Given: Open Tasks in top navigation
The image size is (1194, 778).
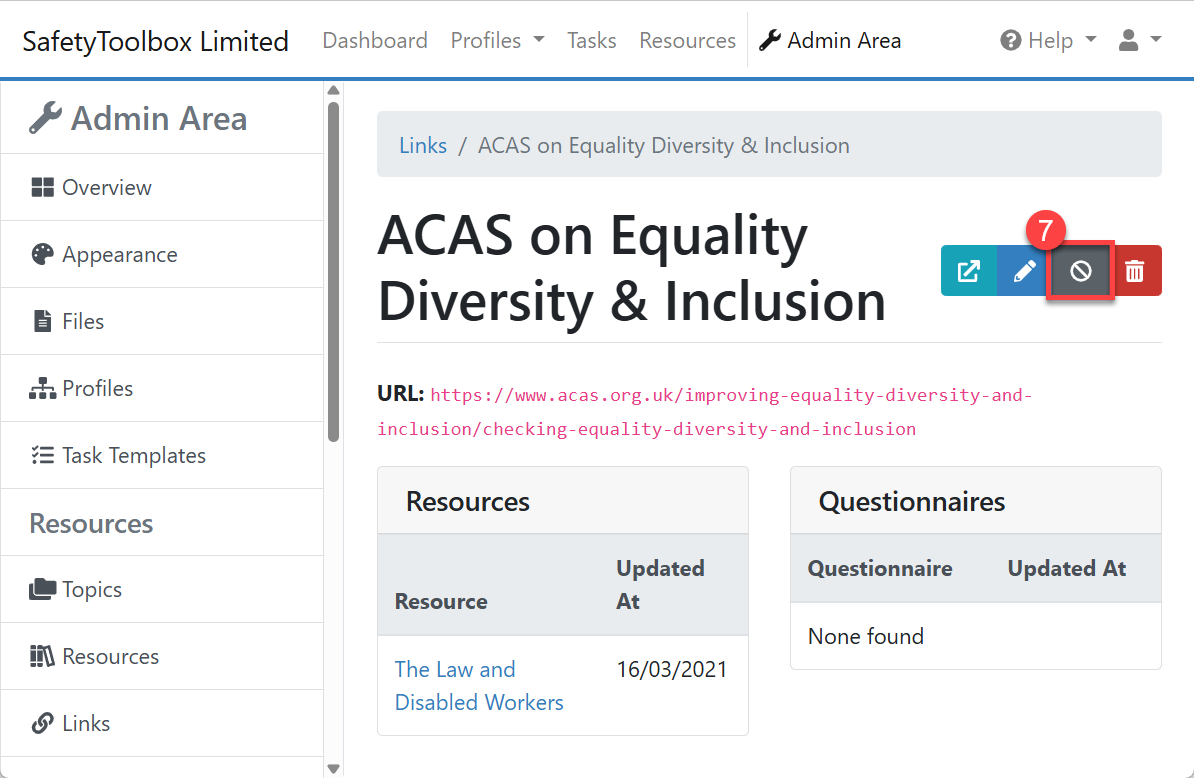Looking at the screenshot, I should [592, 40].
